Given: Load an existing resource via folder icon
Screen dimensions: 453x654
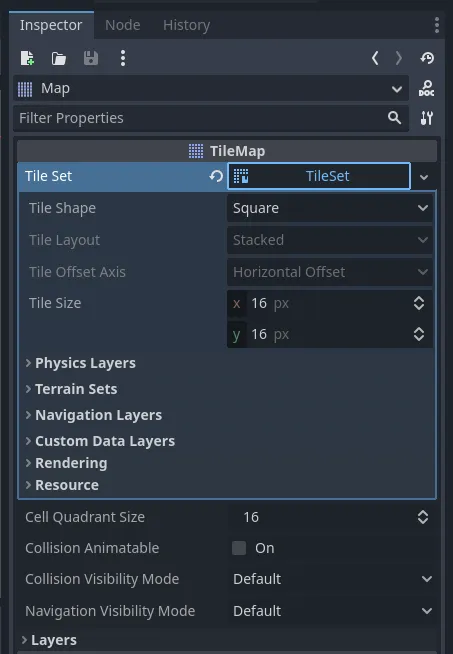Looking at the screenshot, I should tap(59, 58).
